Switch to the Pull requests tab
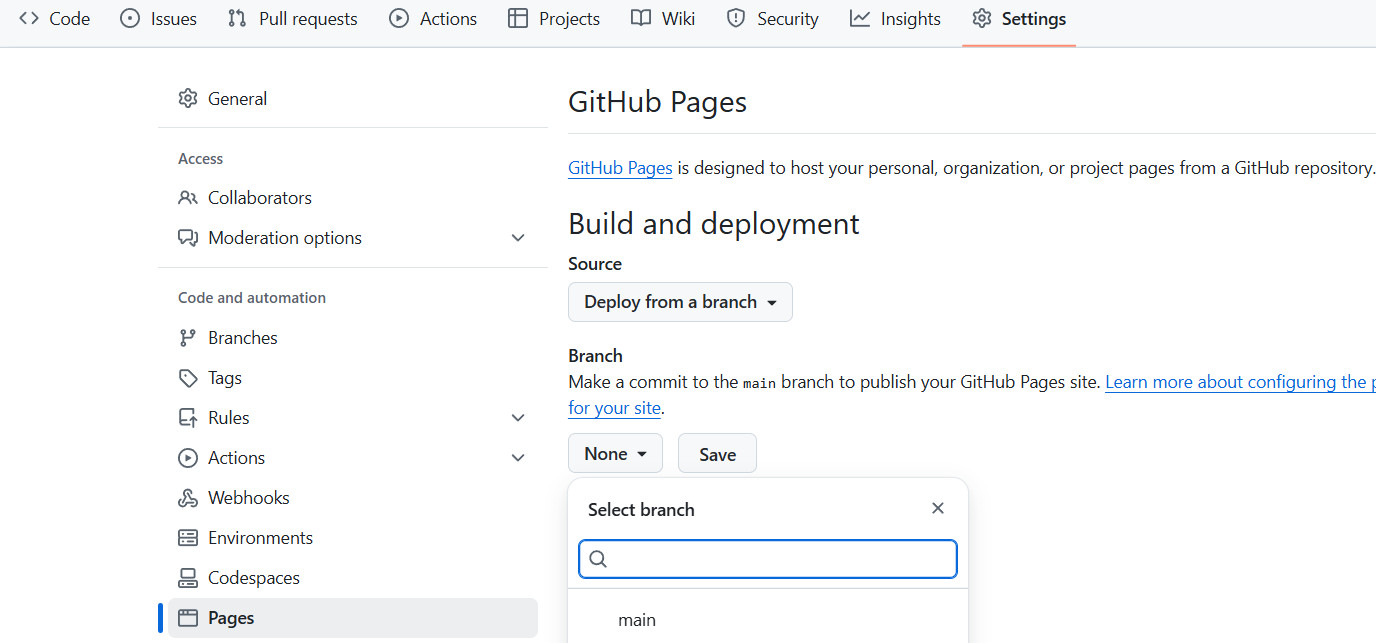 [x=292, y=19]
